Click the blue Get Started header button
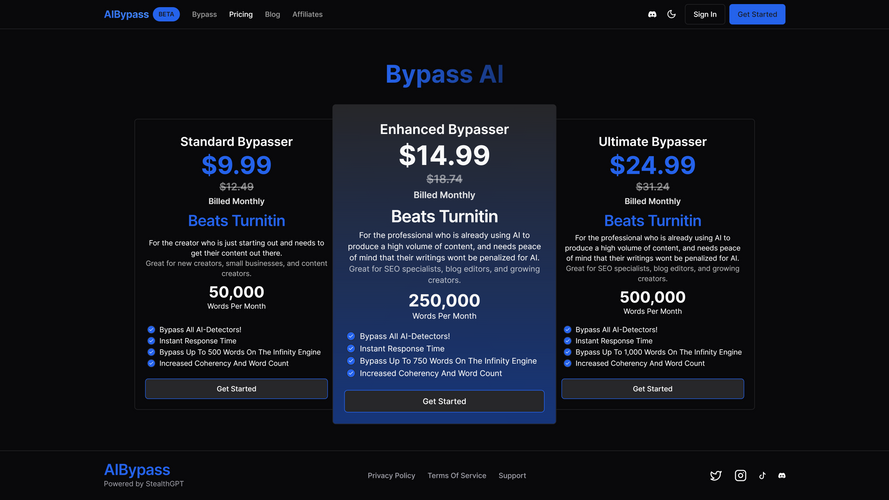Viewport: 889px width, 500px height. (x=757, y=14)
